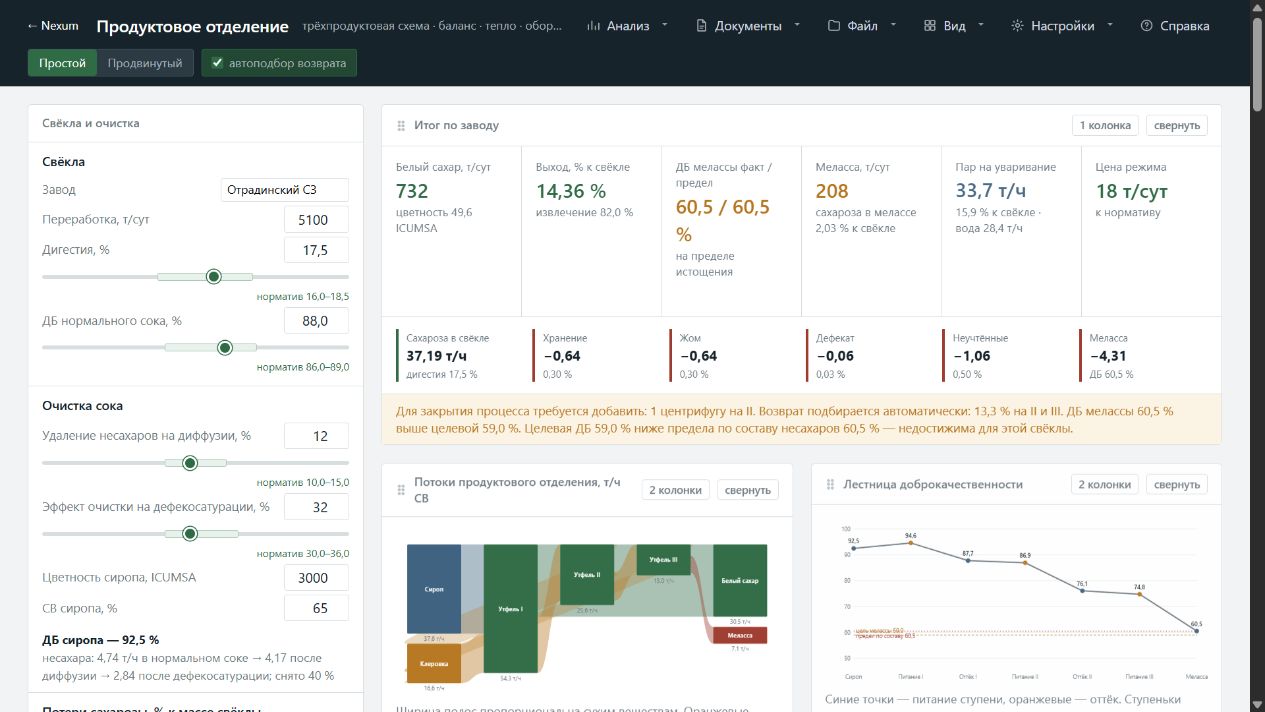Click the Дигестия slider handle
The width and height of the screenshot is (1265, 712).
[213, 276]
